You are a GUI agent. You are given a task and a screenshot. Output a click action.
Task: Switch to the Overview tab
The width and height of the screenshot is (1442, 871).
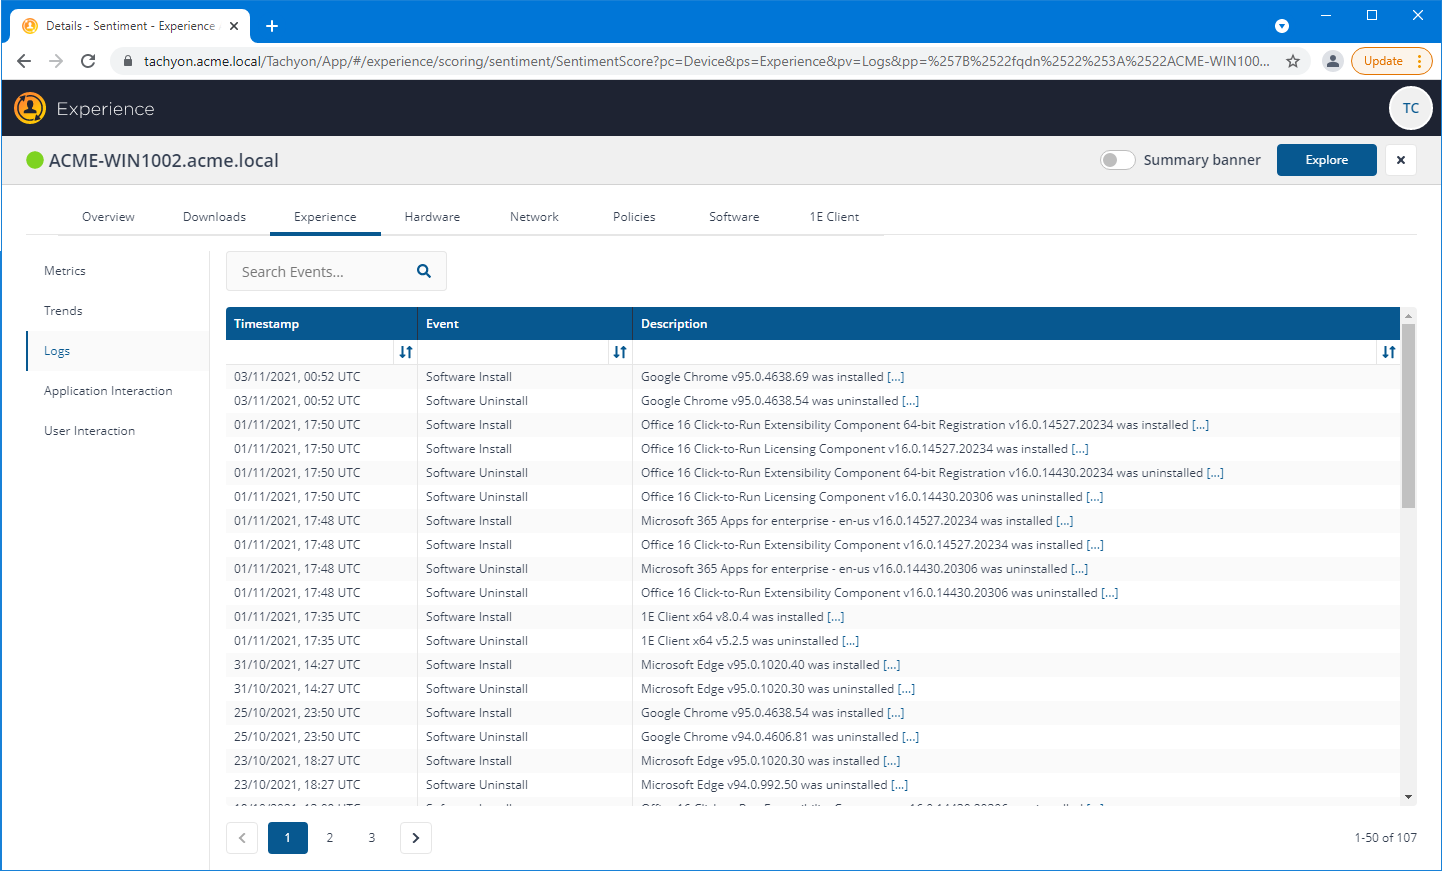pyautogui.click(x=108, y=217)
